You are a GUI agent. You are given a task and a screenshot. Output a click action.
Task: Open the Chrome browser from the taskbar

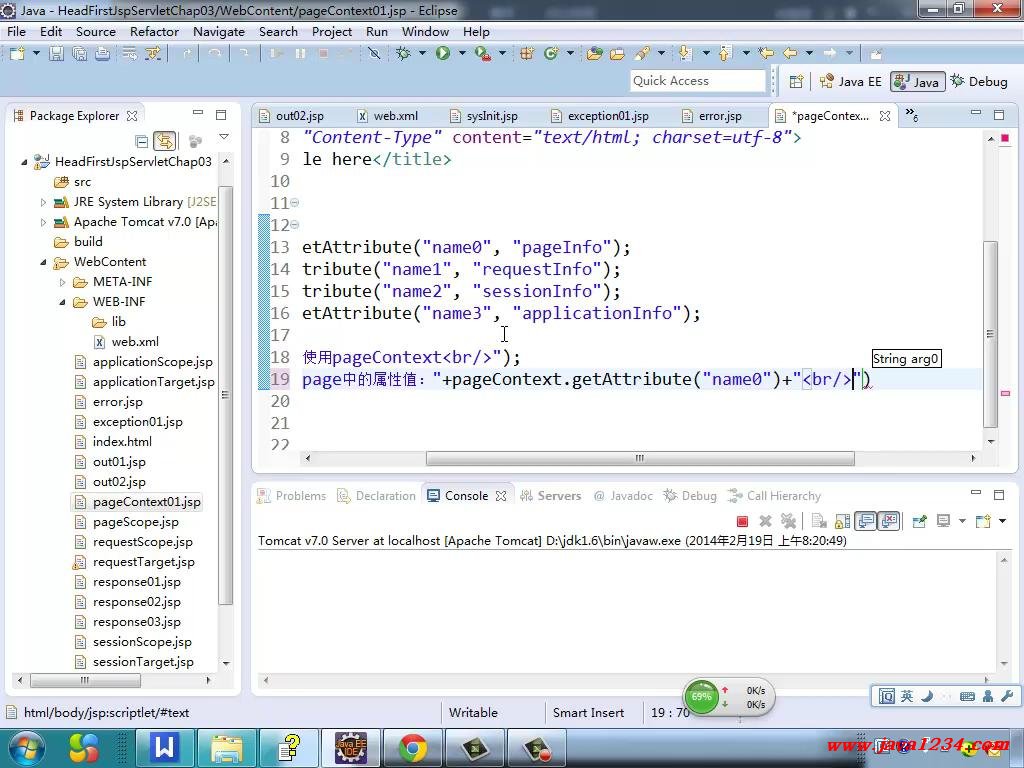[412, 747]
